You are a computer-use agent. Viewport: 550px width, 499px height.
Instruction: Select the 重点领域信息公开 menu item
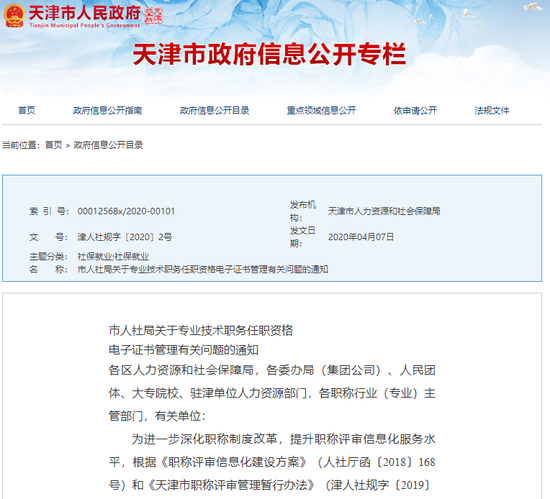(321, 110)
